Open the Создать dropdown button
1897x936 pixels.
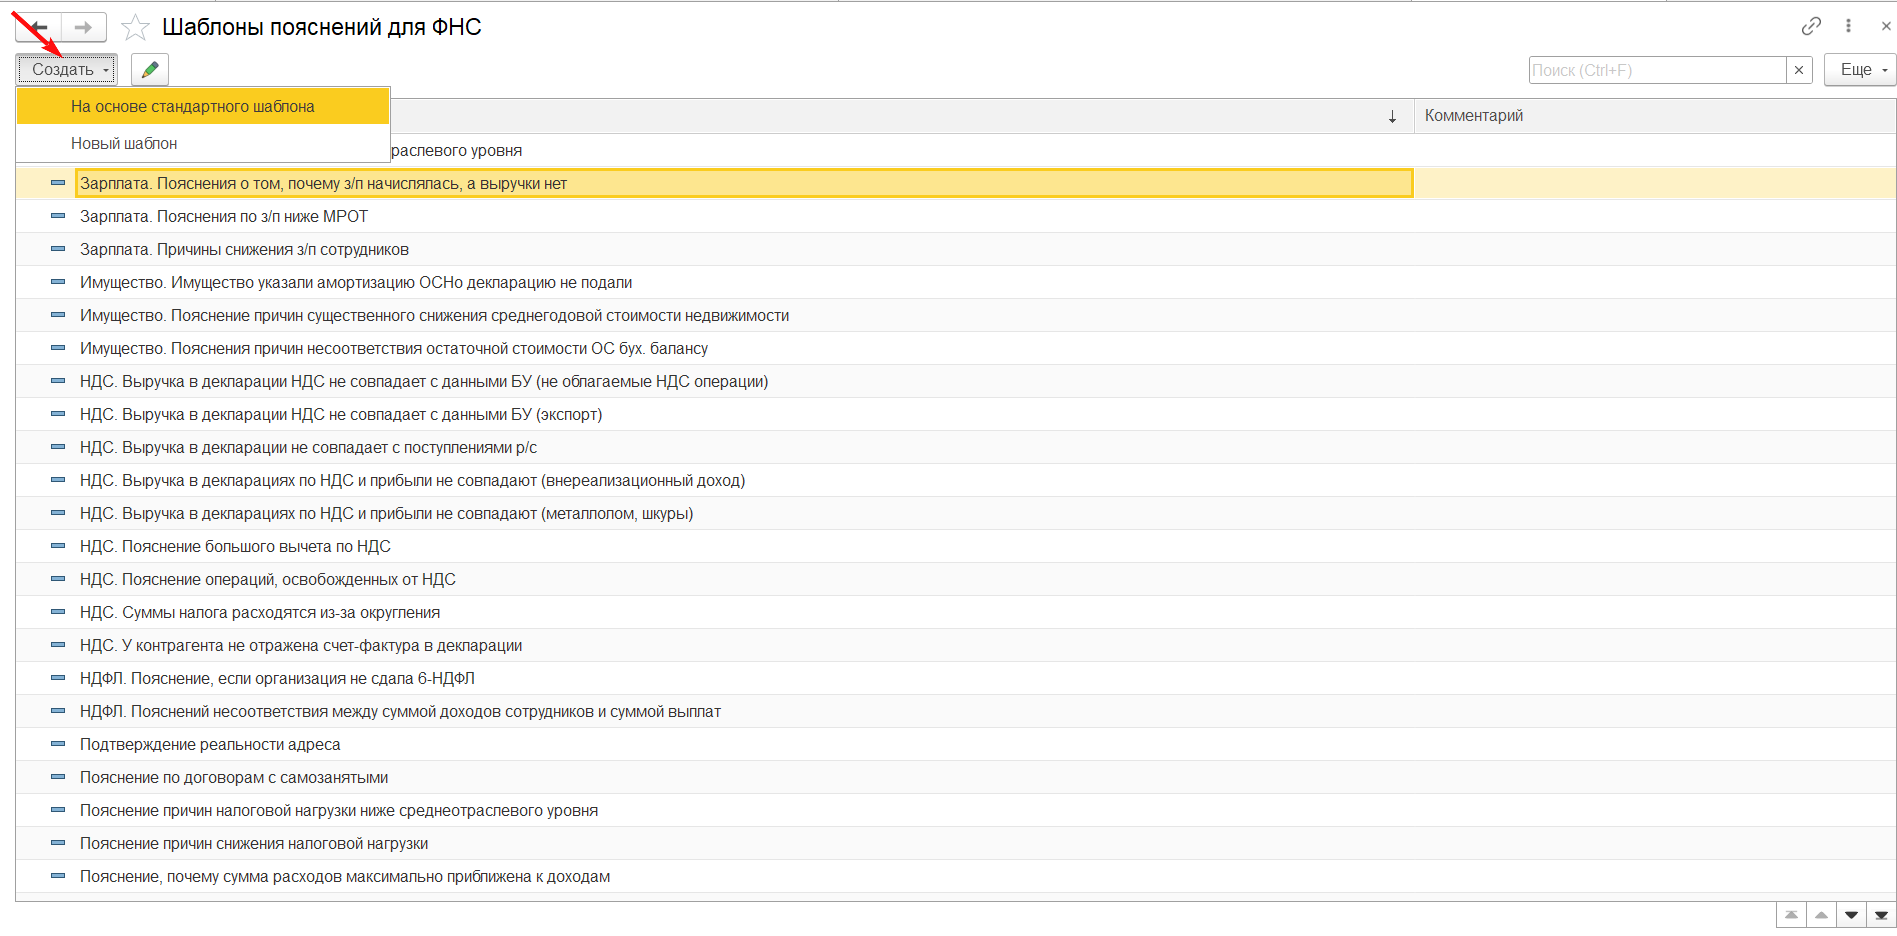(67, 69)
